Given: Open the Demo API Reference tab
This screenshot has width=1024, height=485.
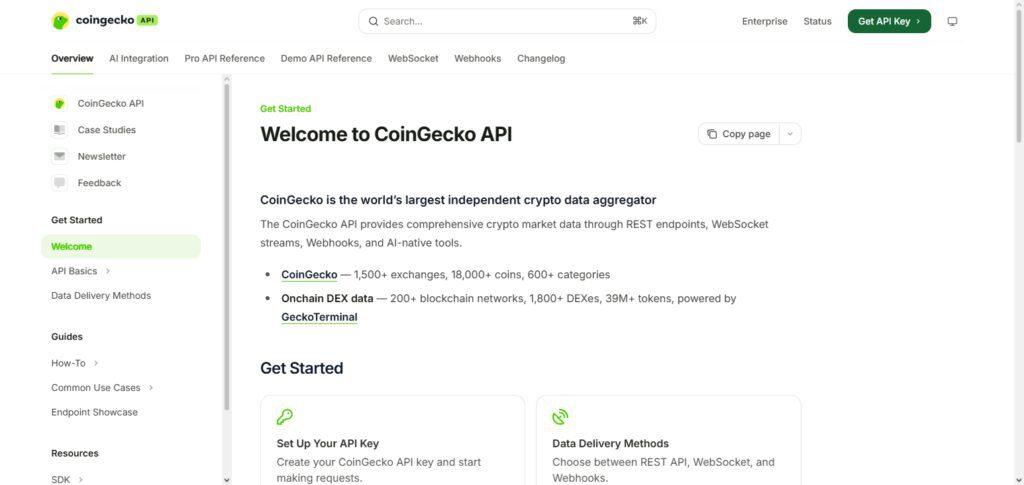Looking at the screenshot, I should 327,59.
